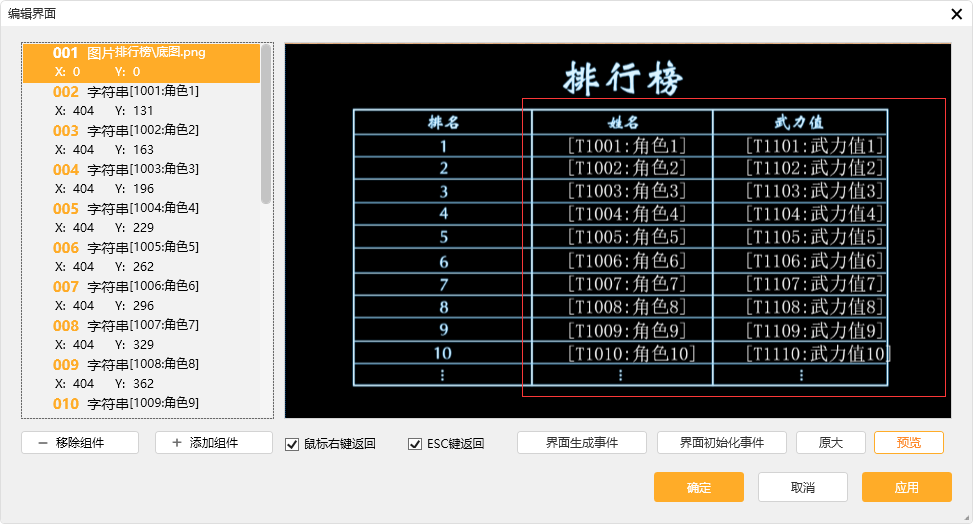Toggle the 鼠标右键返回 checkbox

click(x=292, y=444)
